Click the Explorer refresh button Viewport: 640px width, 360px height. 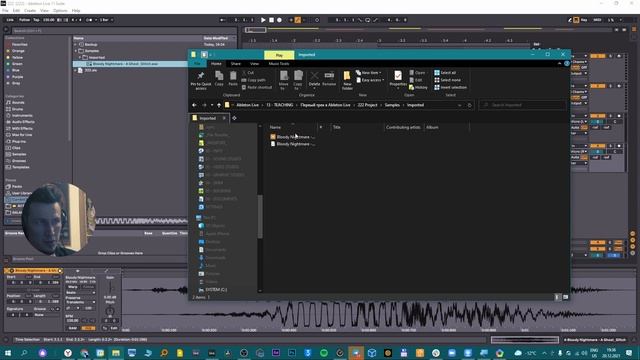coord(469,105)
